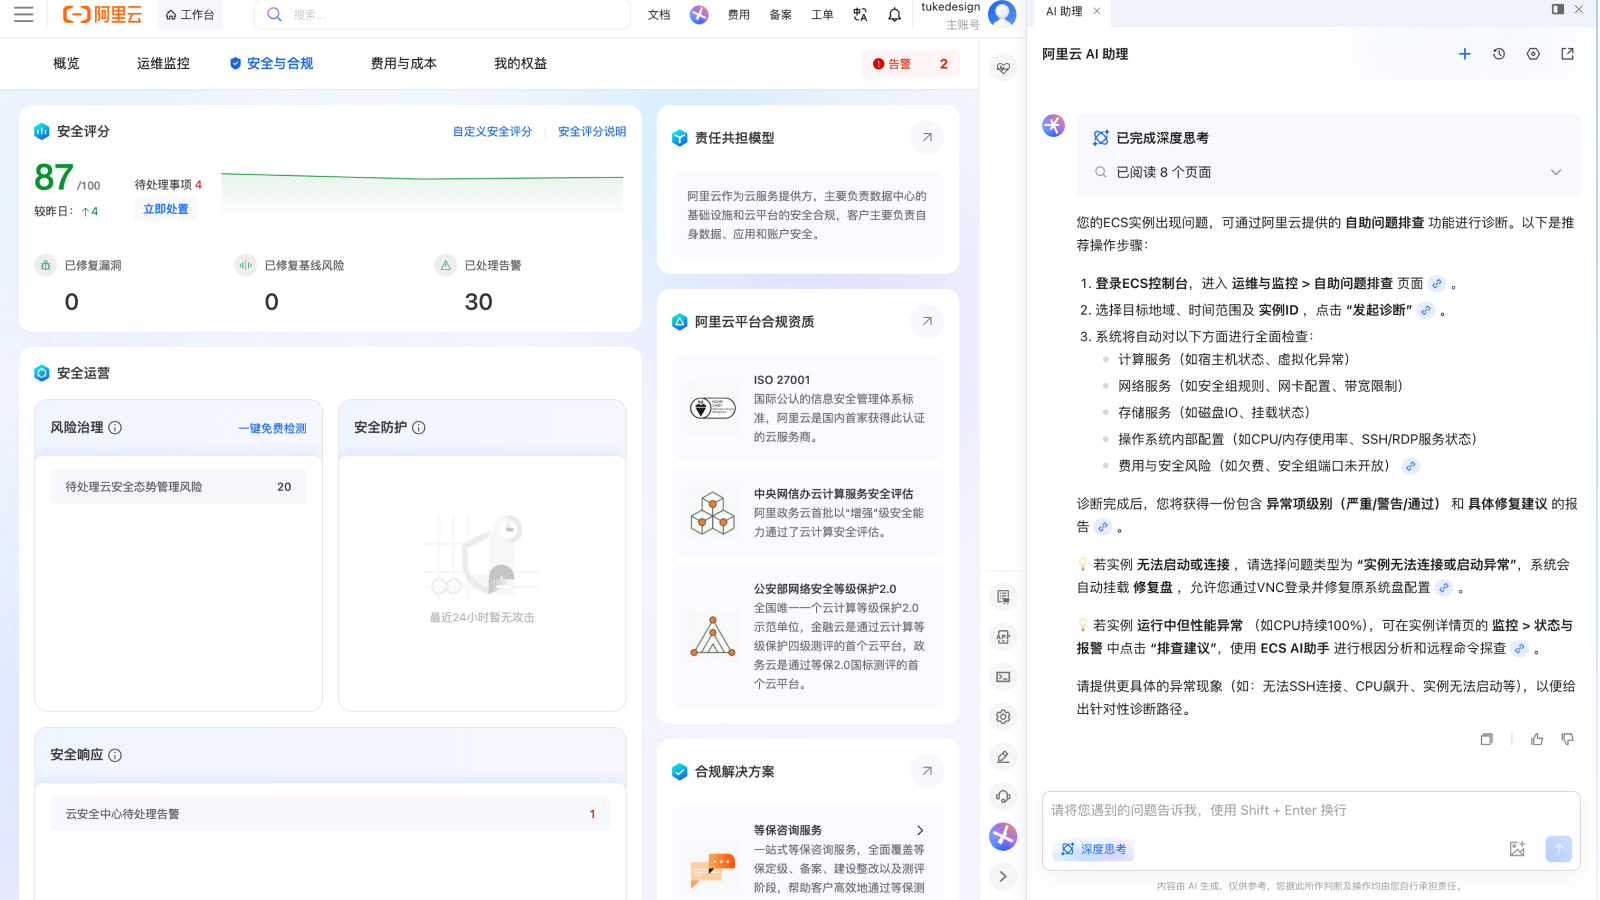The image size is (1600, 900).
Task: Open the 告警 2 alert badge
Action: click(910, 64)
